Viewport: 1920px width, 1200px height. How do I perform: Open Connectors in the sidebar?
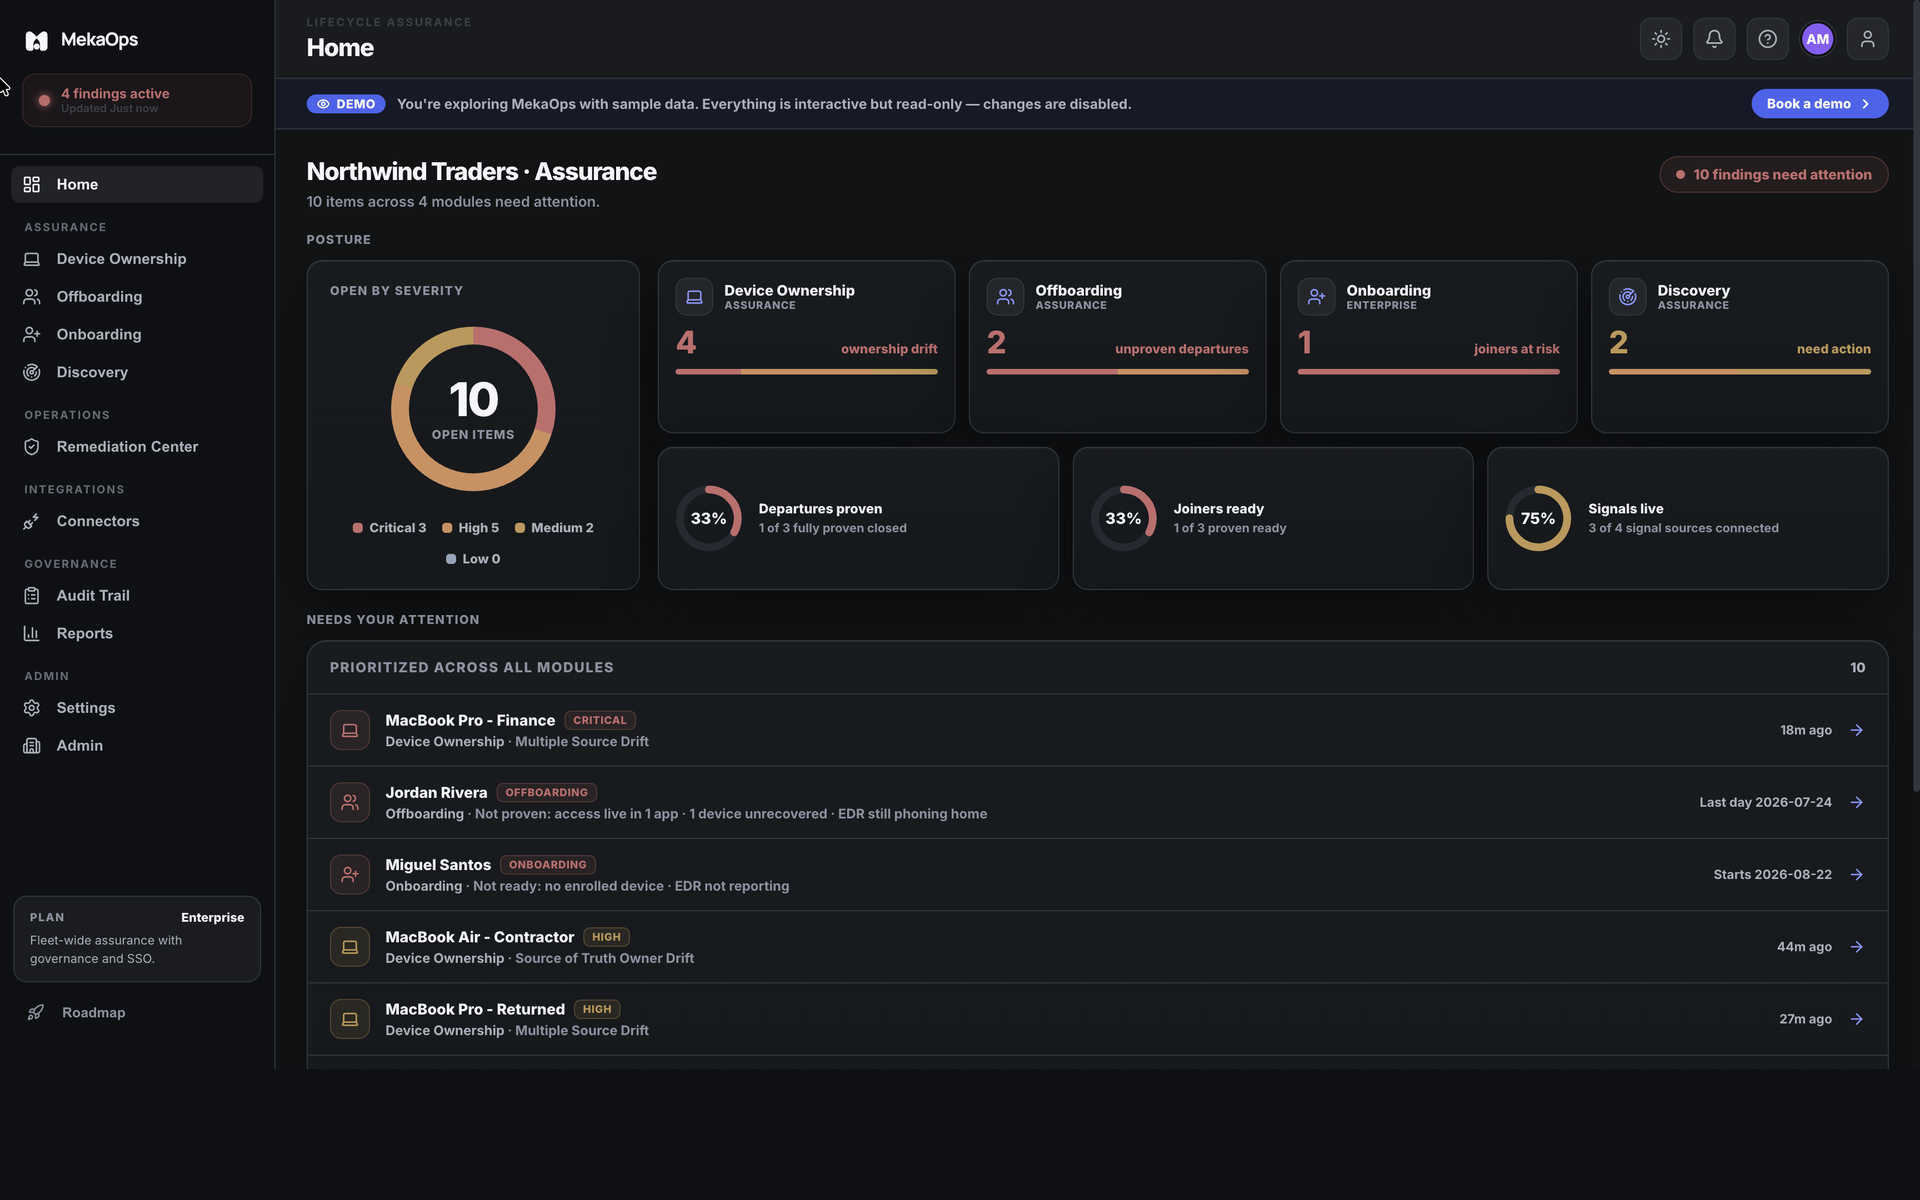click(137, 521)
